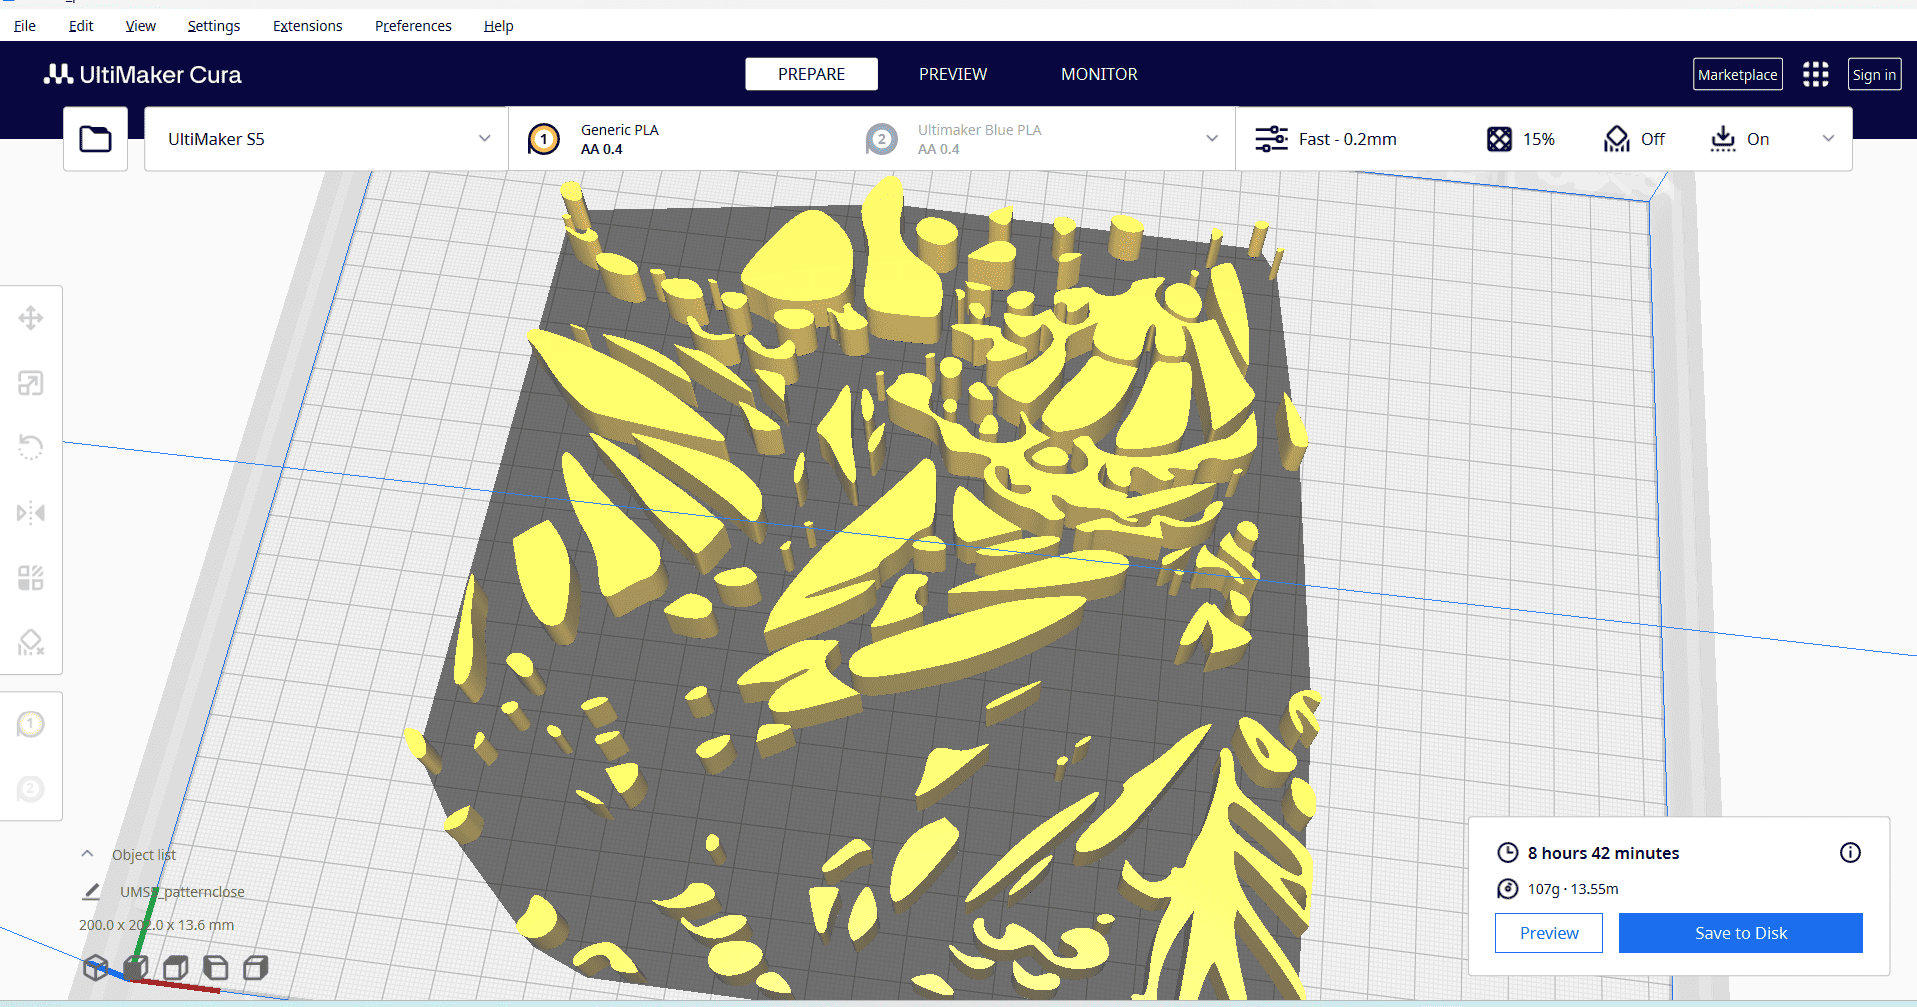This screenshot has height=1007, width=1917.
Task: Select the Mirror tool
Action: coord(31,513)
